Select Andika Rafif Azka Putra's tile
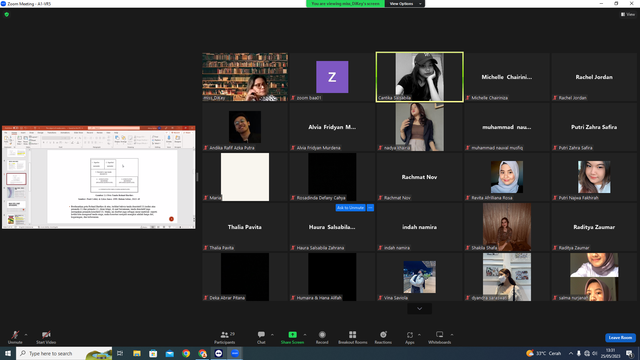Image resolution: width=640 pixels, height=360 pixels. (245, 127)
